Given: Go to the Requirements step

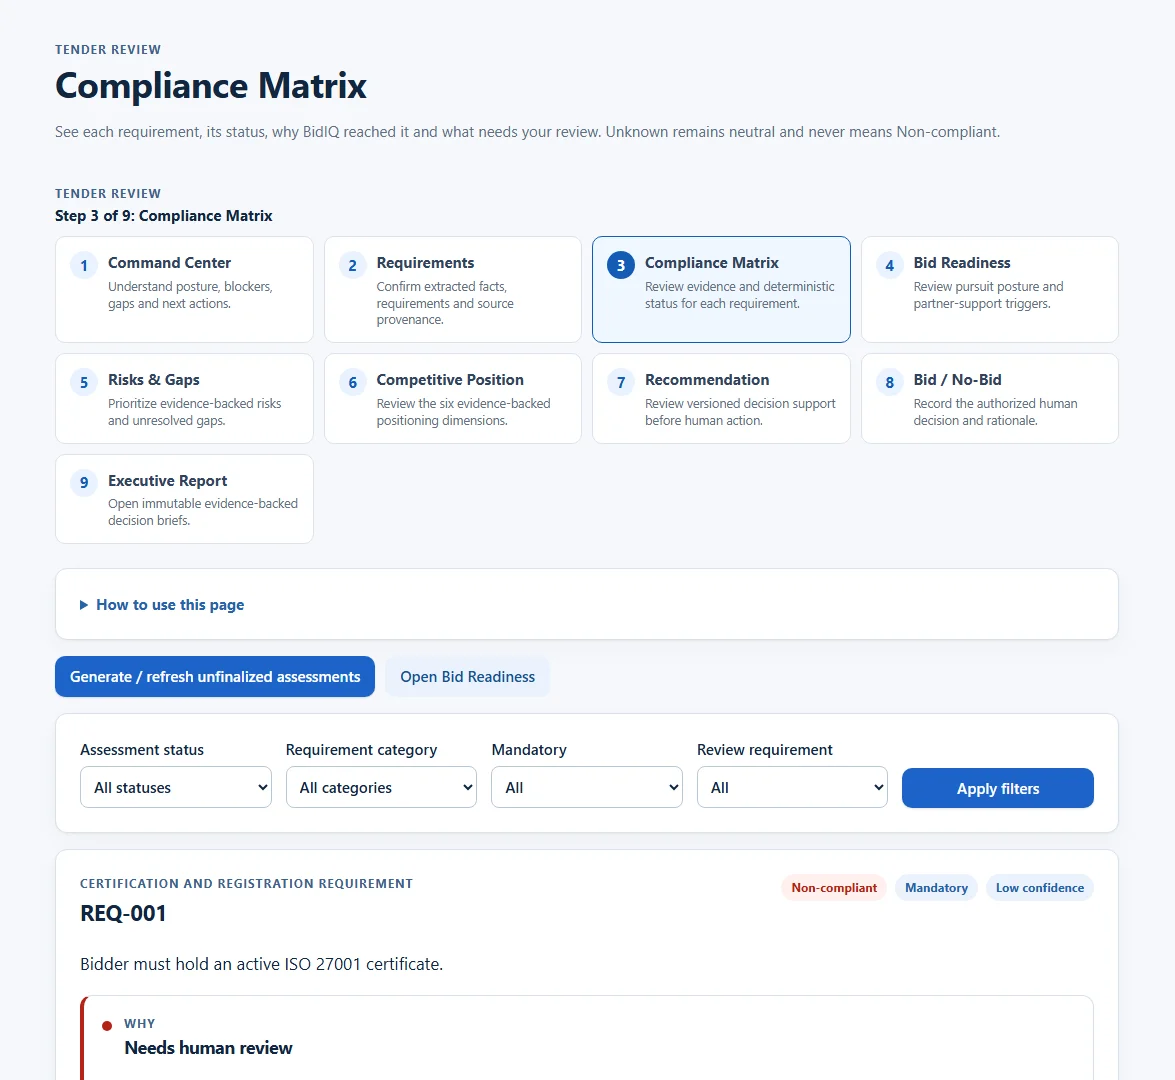Looking at the screenshot, I should click(x=453, y=289).
